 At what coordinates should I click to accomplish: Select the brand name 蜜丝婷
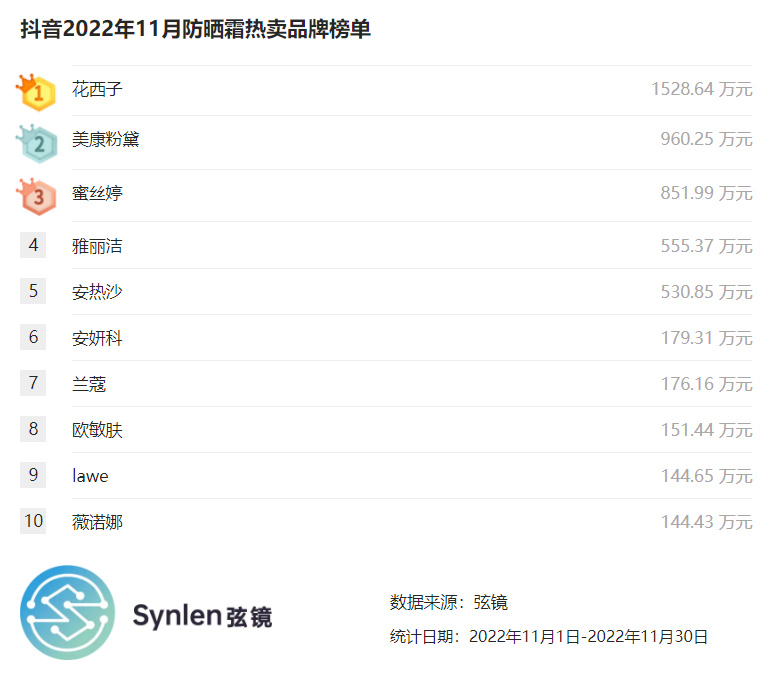click(97, 193)
